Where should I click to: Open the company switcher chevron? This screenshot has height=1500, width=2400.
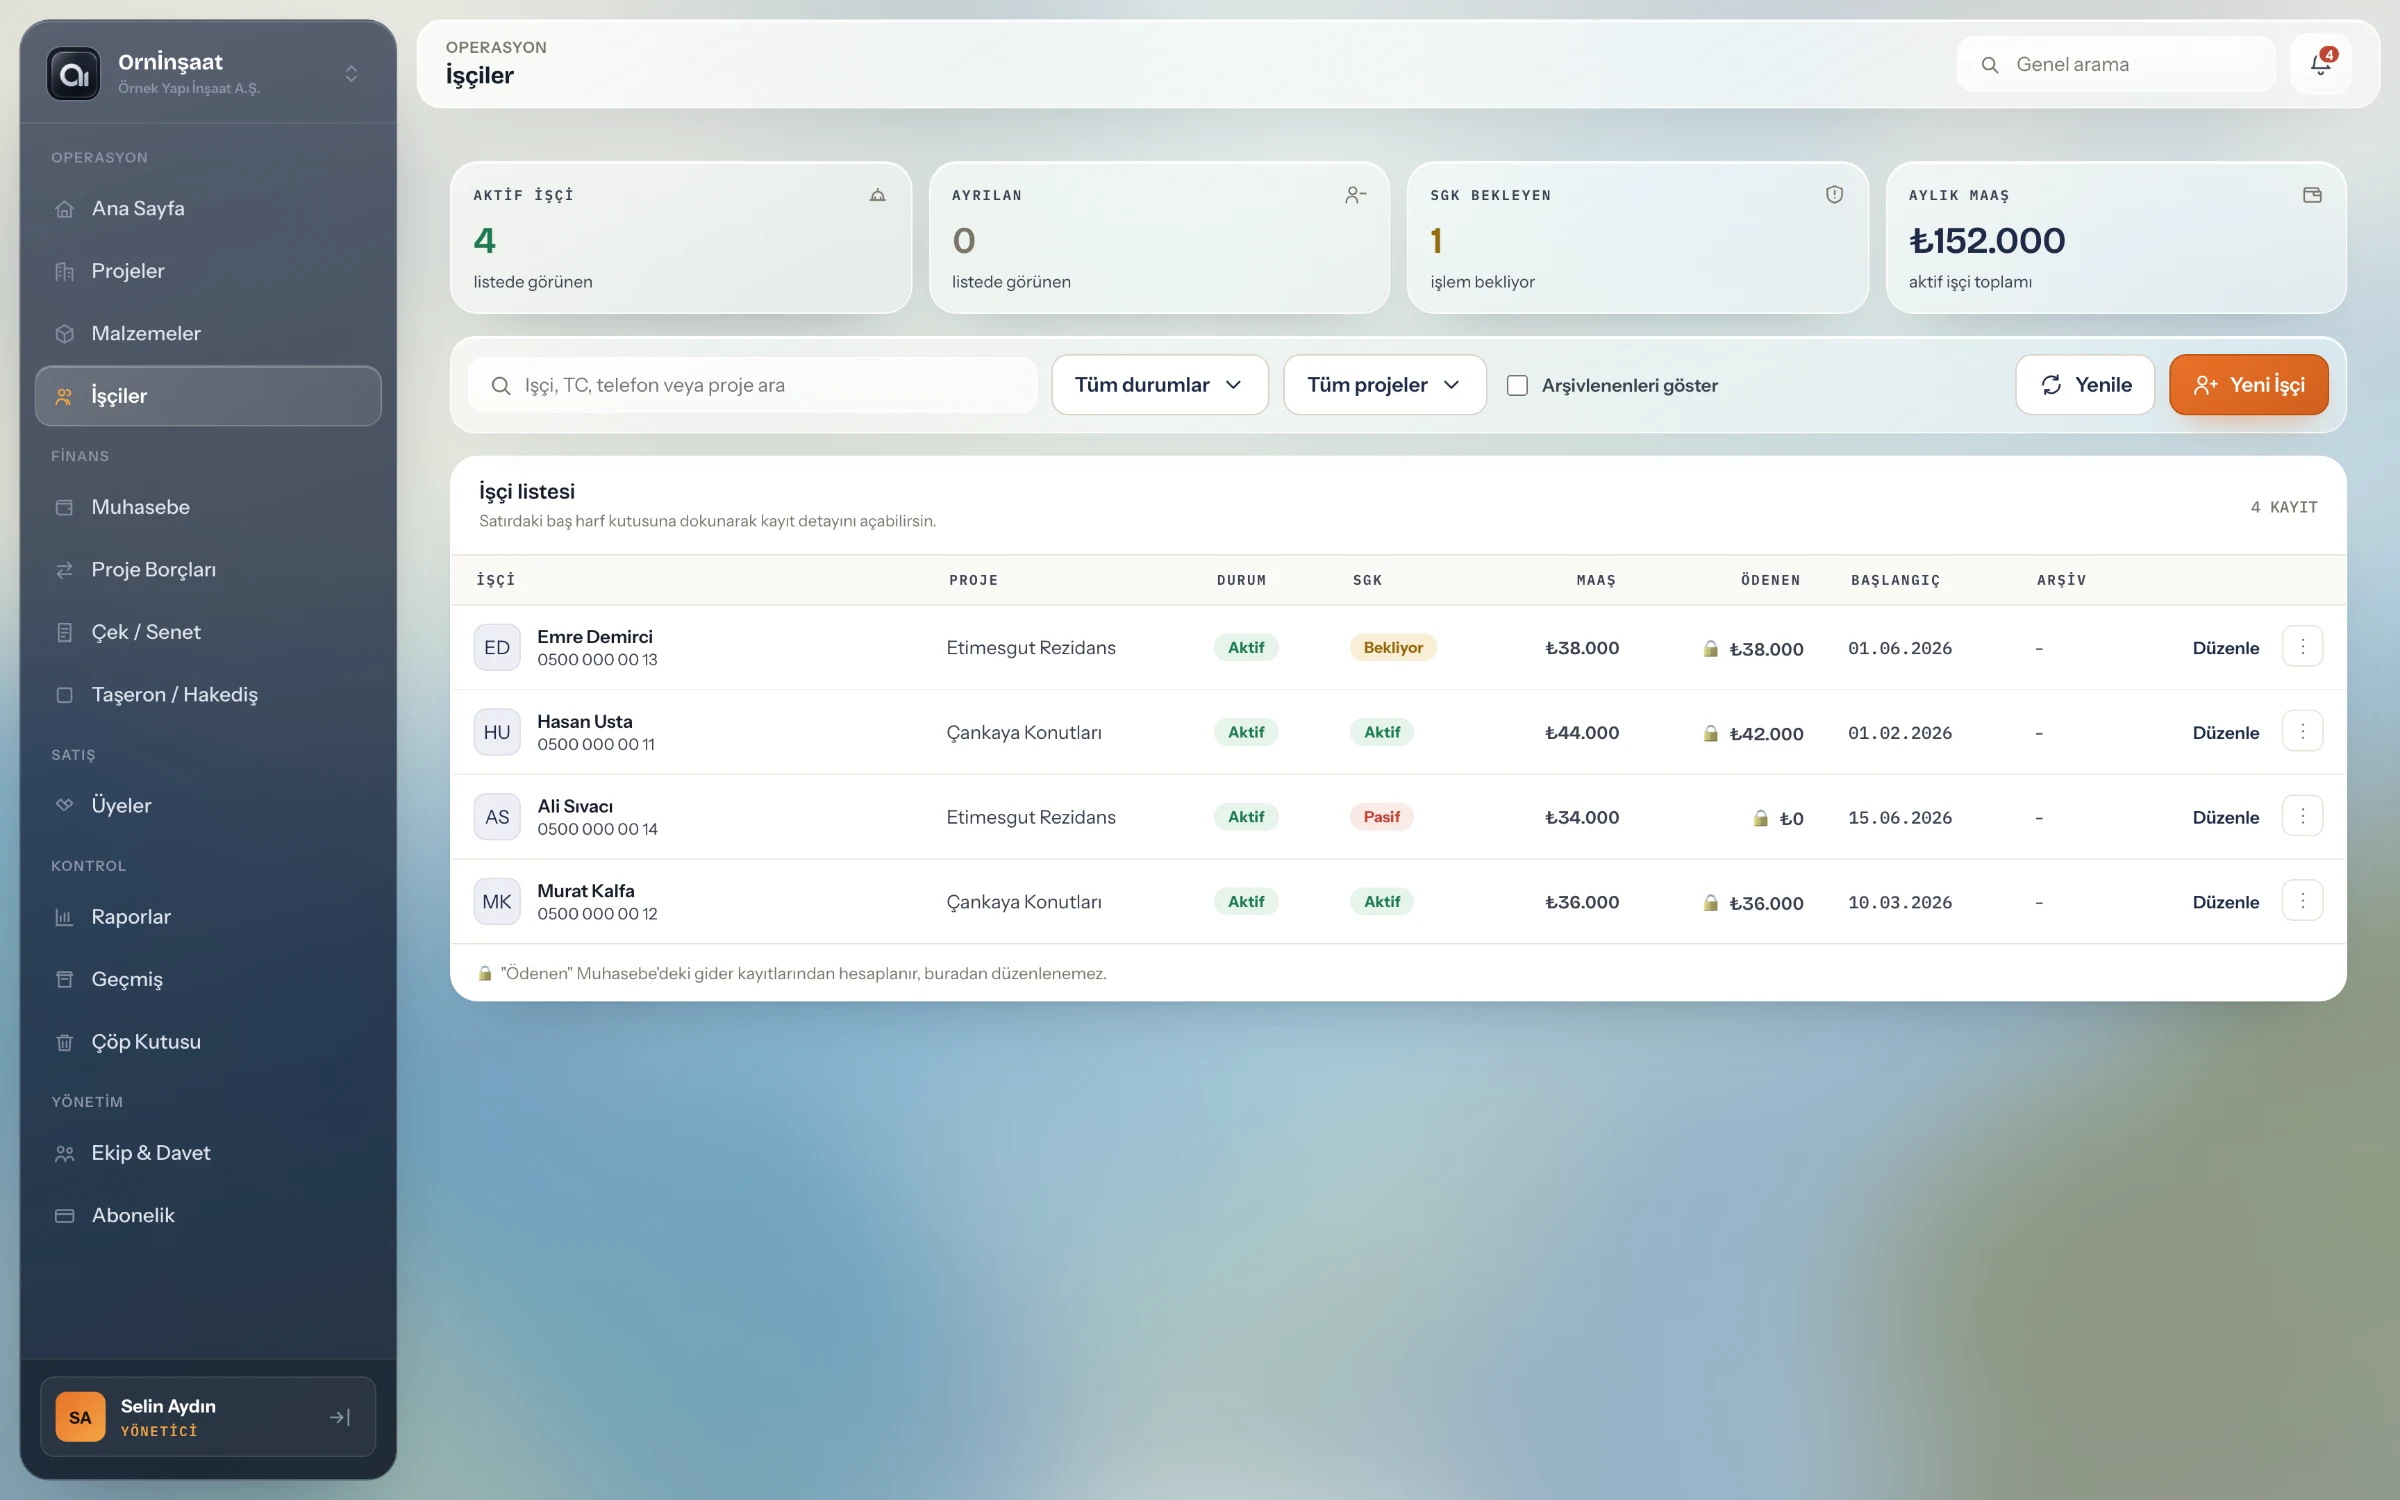(x=351, y=74)
